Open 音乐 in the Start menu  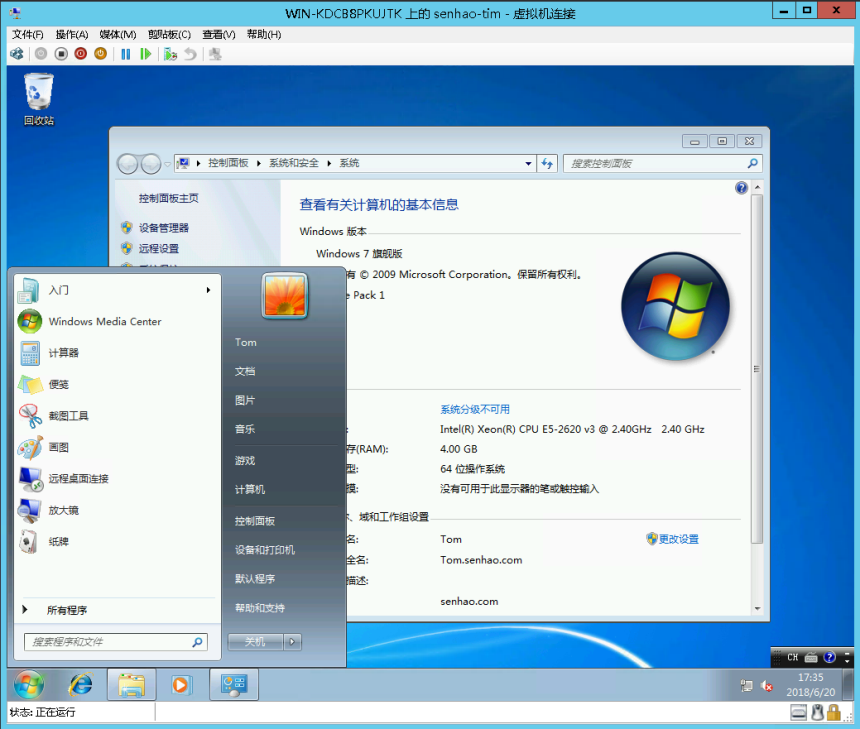[x=245, y=429]
